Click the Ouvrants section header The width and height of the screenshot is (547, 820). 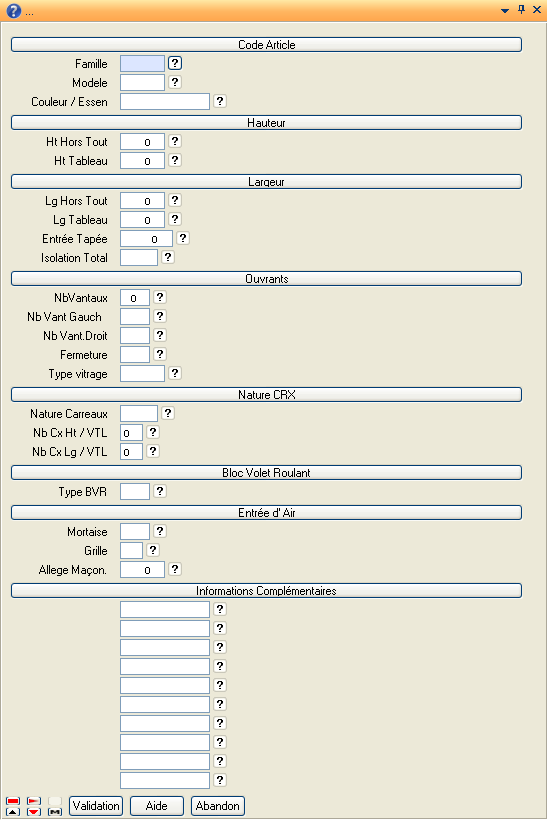[267, 279]
